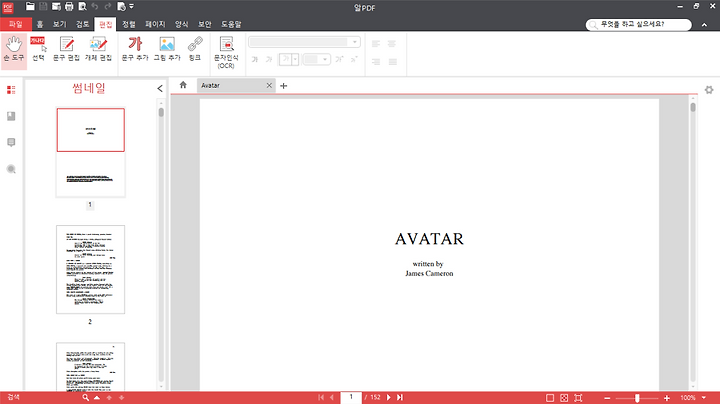Go to home view icon beside tabs

[x=183, y=85]
